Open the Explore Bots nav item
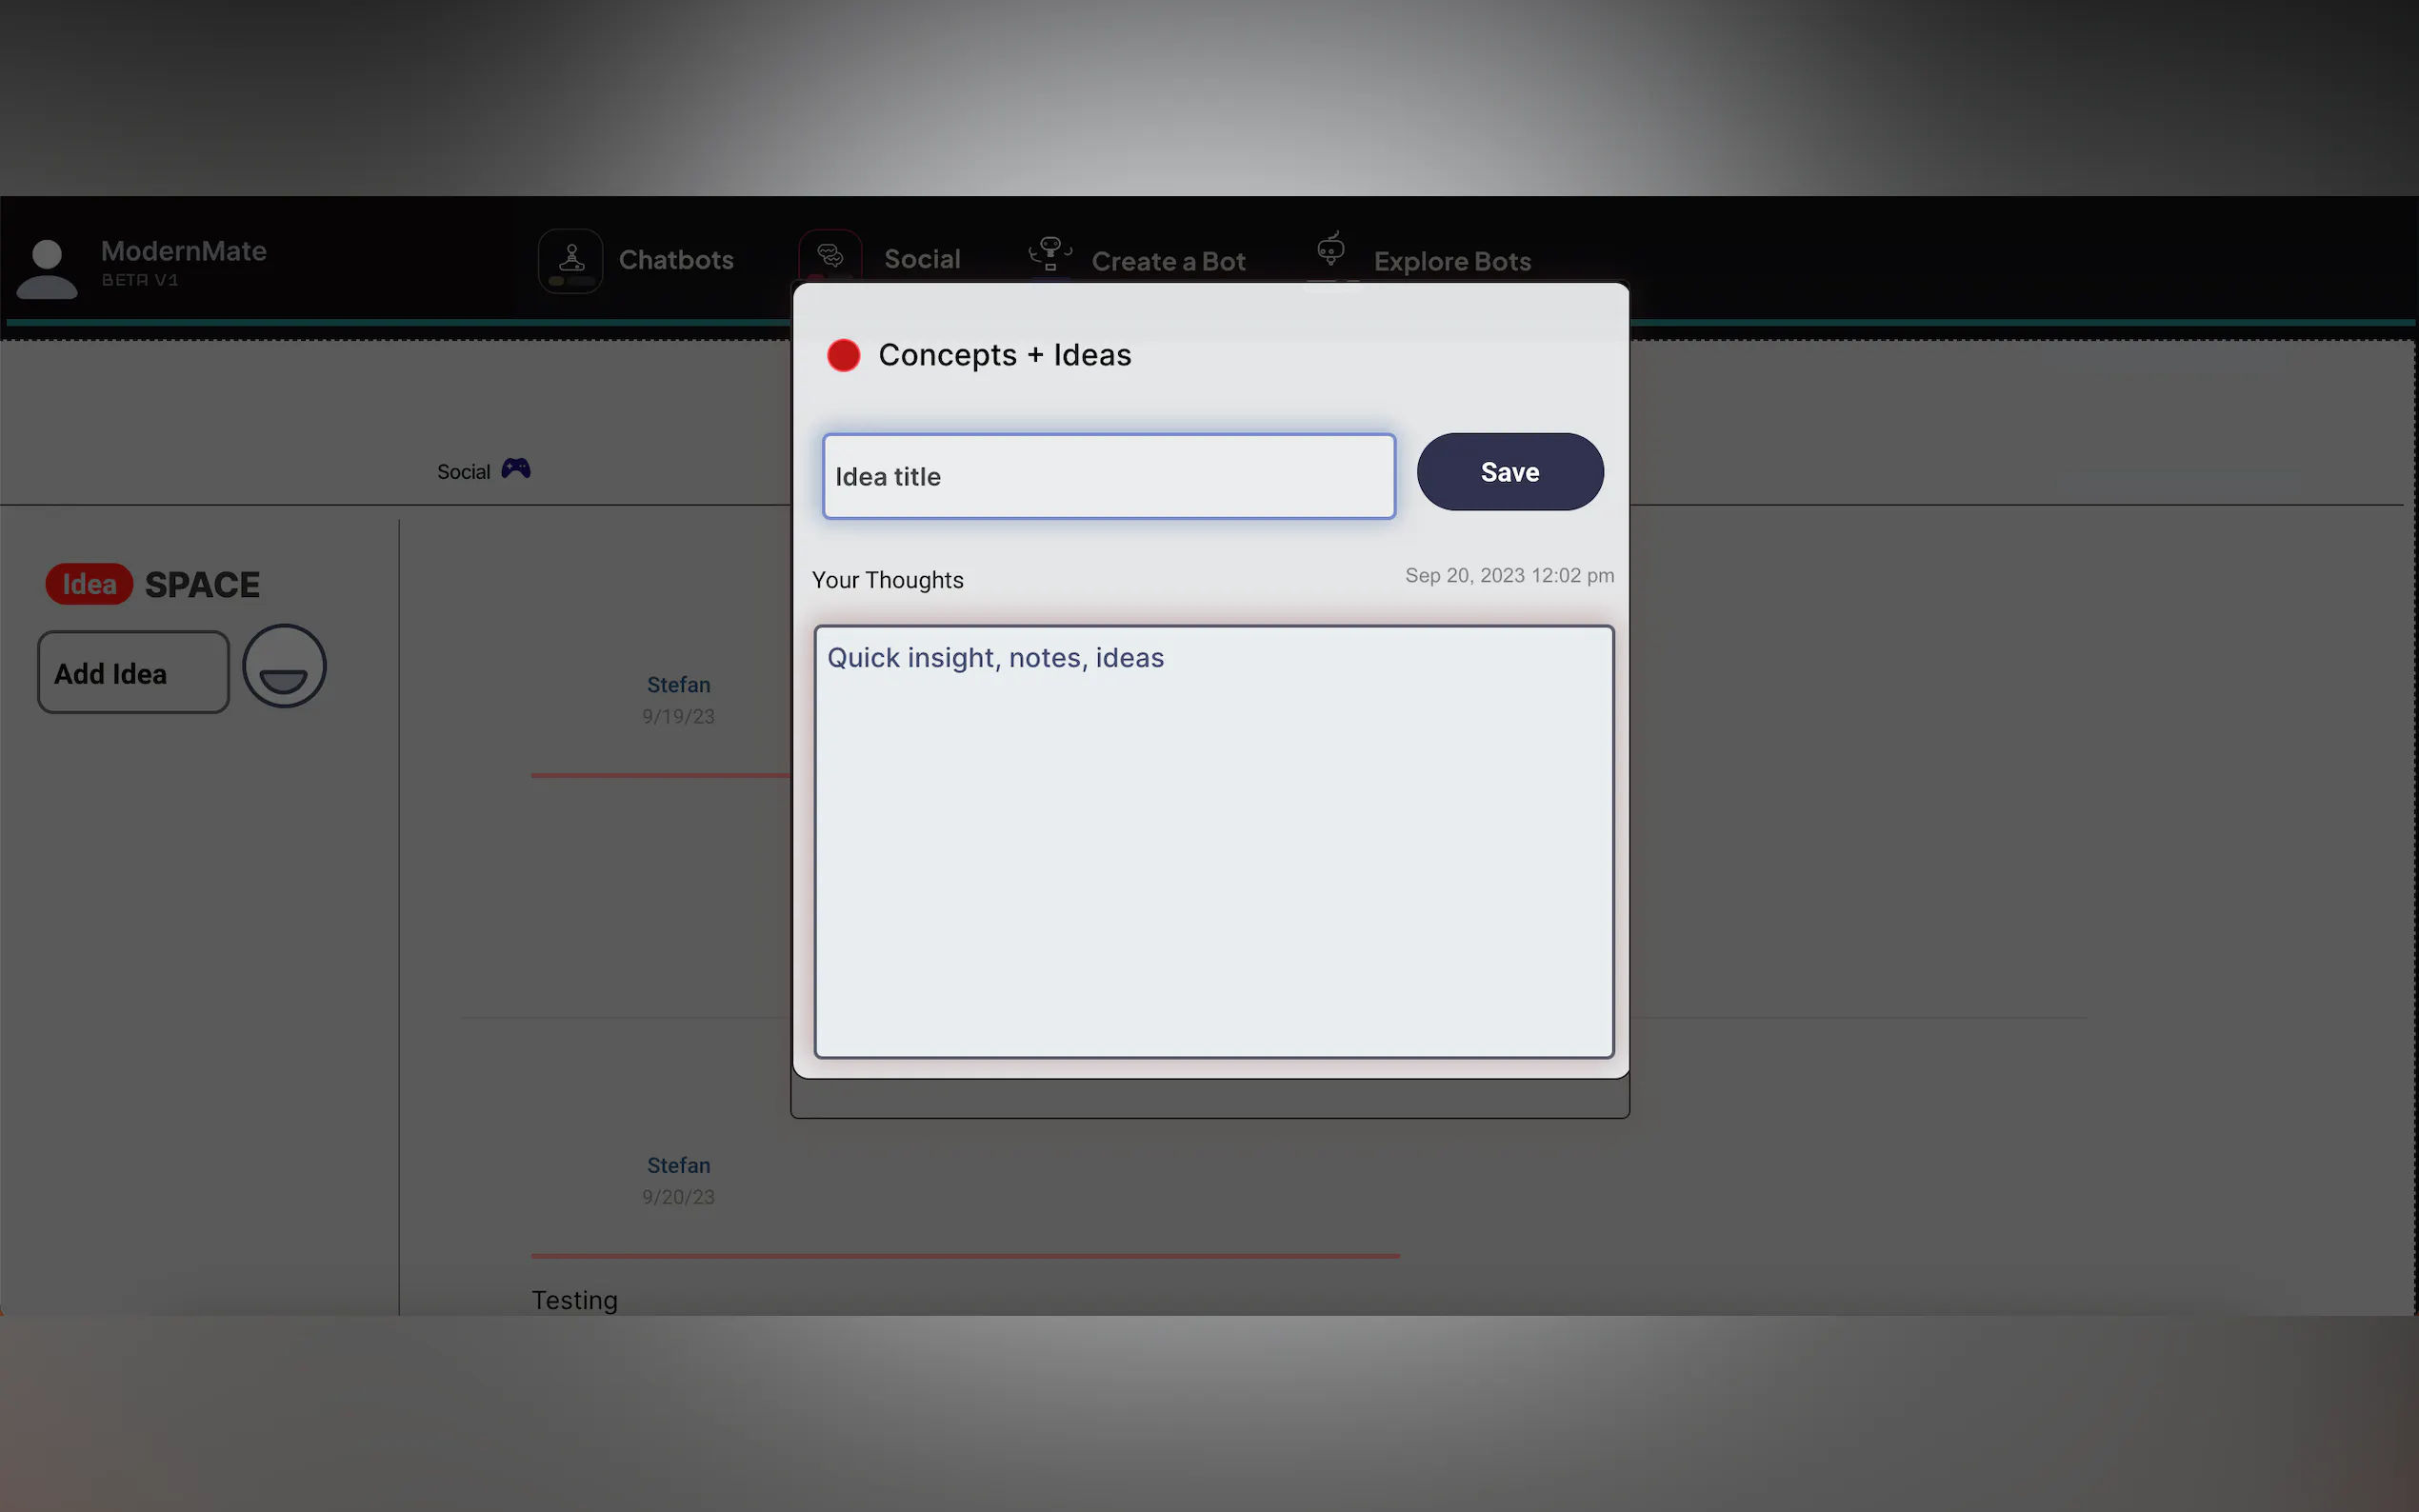2419x1512 pixels. click(x=1451, y=261)
